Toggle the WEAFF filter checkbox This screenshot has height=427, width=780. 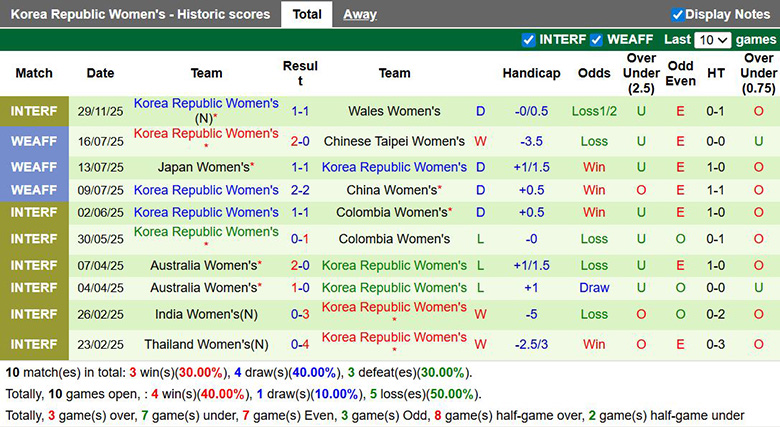(x=596, y=40)
